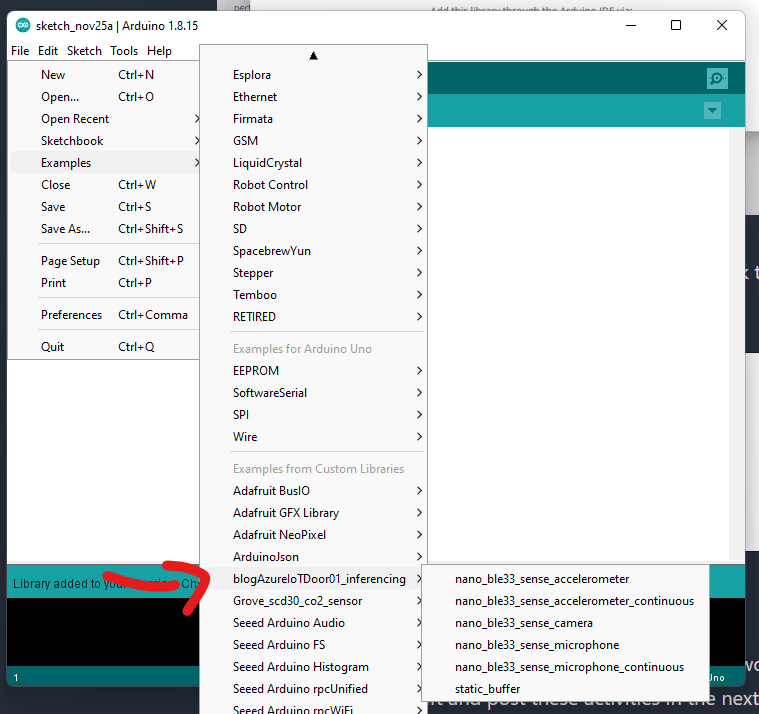Choose Quit from the File menu
Viewport: 759px width, 714px height.
(x=104, y=347)
